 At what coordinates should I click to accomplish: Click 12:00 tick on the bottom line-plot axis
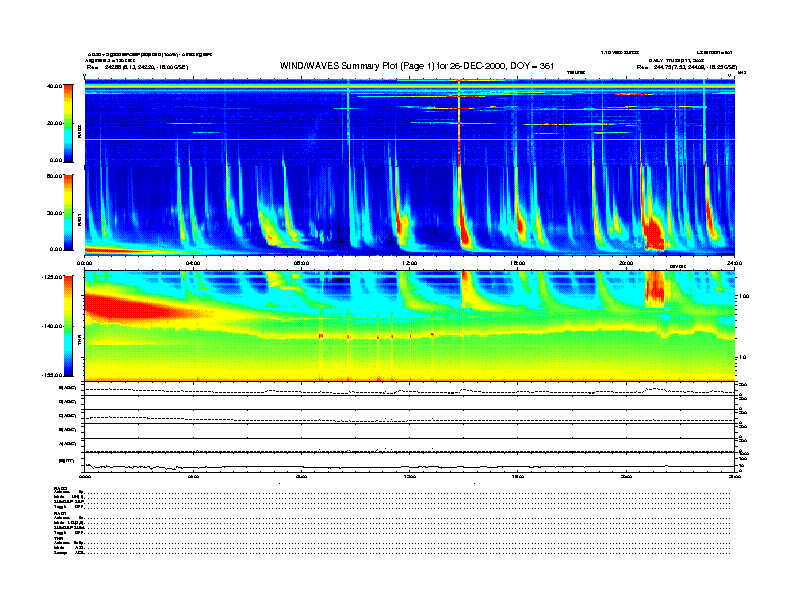click(x=410, y=476)
